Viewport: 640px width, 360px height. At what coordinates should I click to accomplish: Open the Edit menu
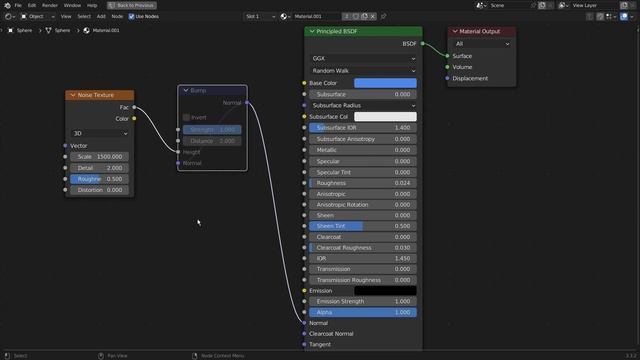pyautogui.click(x=31, y=5)
